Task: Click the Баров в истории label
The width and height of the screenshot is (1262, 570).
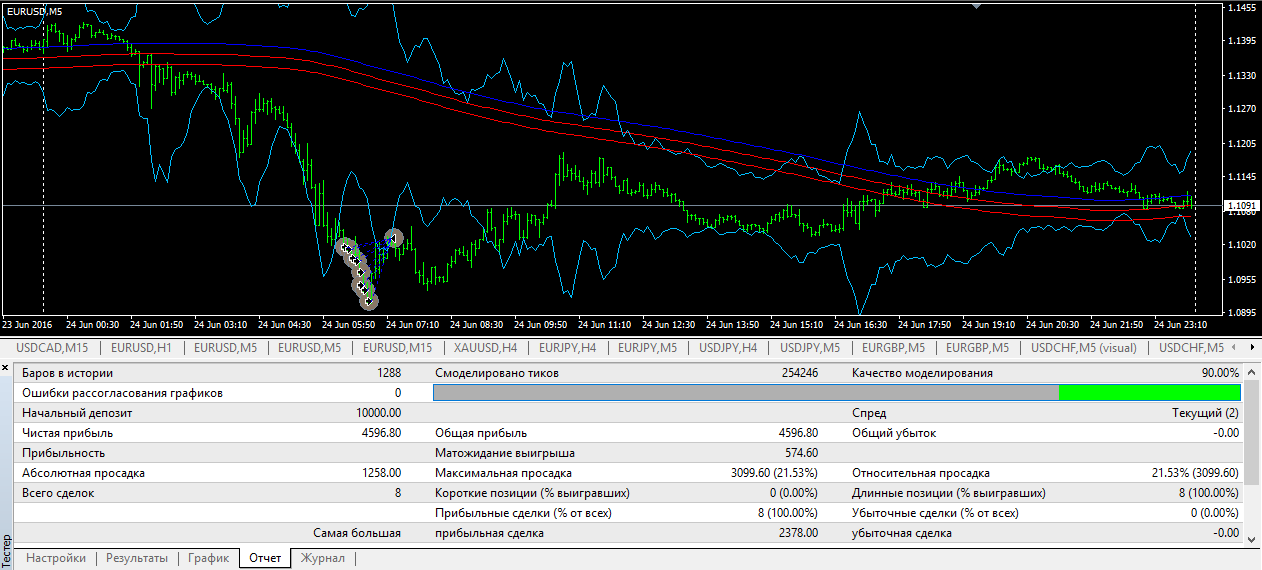Action: (x=66, y=373)
